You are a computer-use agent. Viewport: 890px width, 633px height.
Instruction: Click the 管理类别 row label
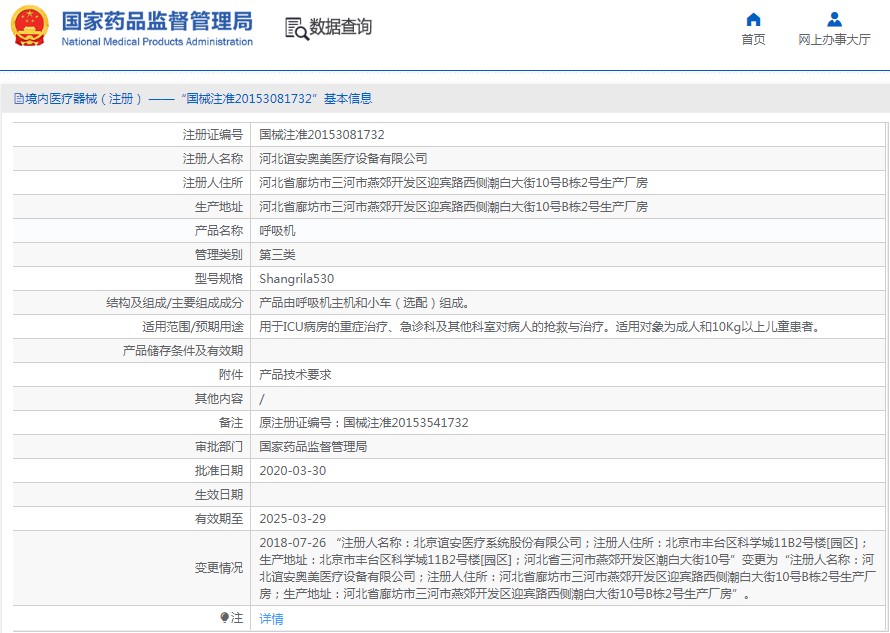point(219,255)
